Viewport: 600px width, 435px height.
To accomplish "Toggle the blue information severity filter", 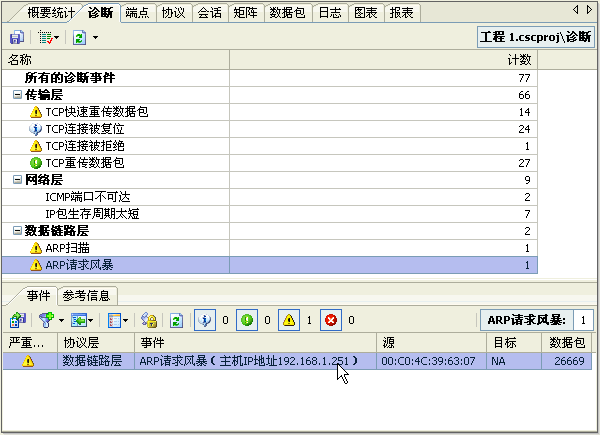I will 204,320.
